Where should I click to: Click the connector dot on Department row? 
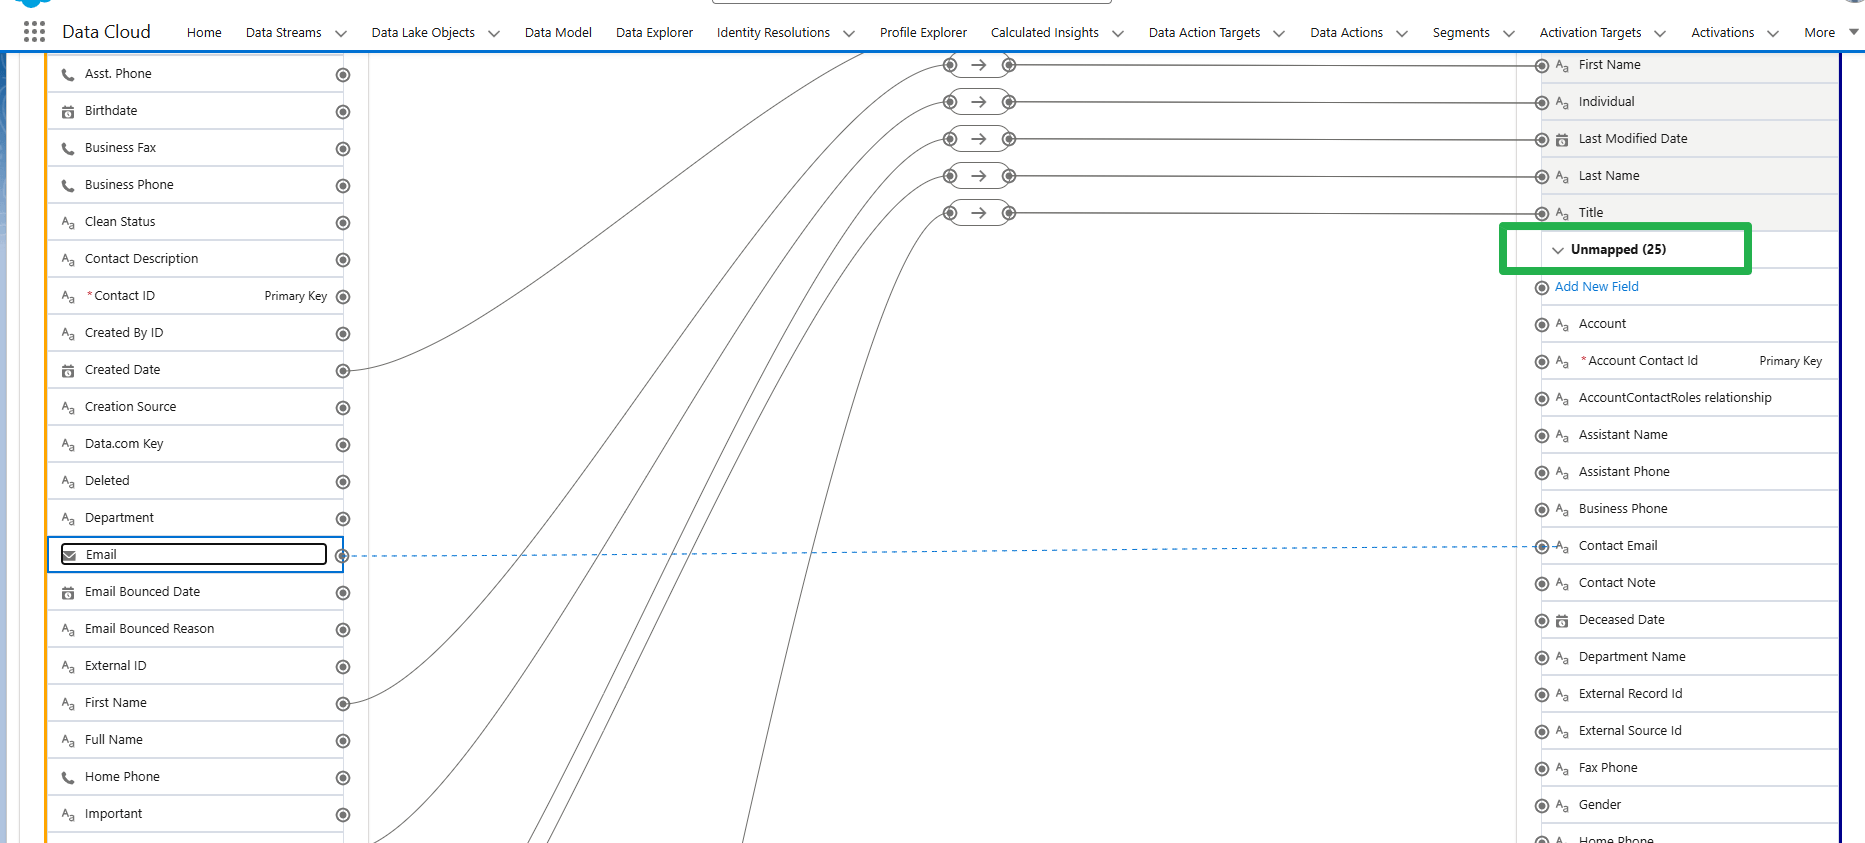(343, 519)
